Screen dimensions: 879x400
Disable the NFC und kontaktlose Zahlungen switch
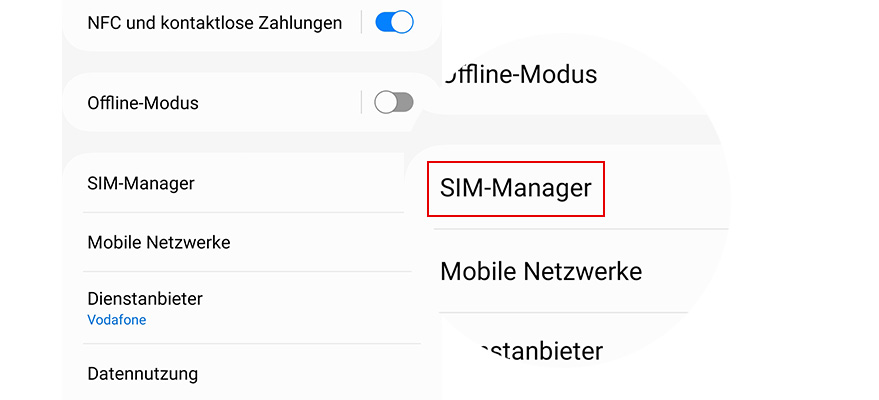[x=394, y=22]
